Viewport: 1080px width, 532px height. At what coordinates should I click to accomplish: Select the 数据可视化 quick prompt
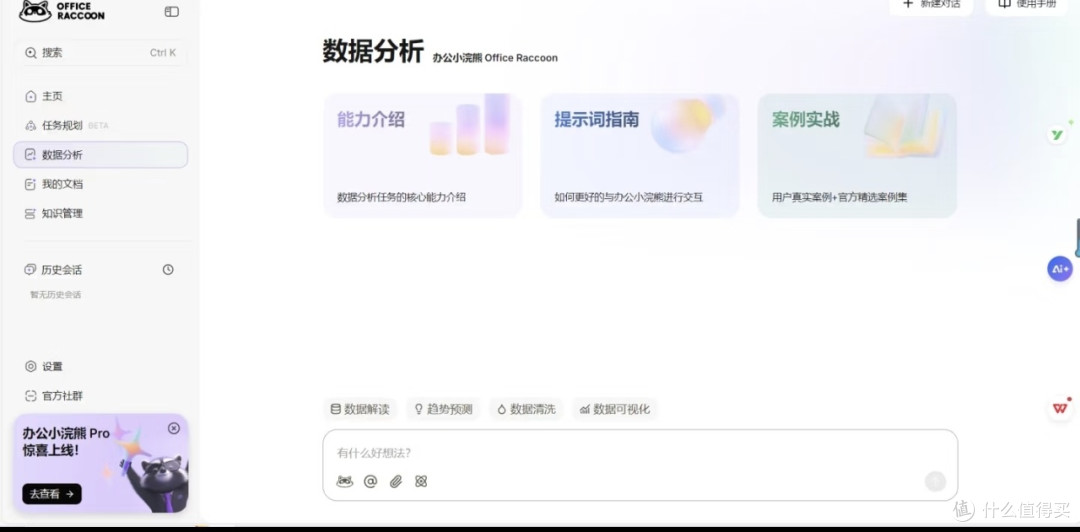click(x=614, y=409)
